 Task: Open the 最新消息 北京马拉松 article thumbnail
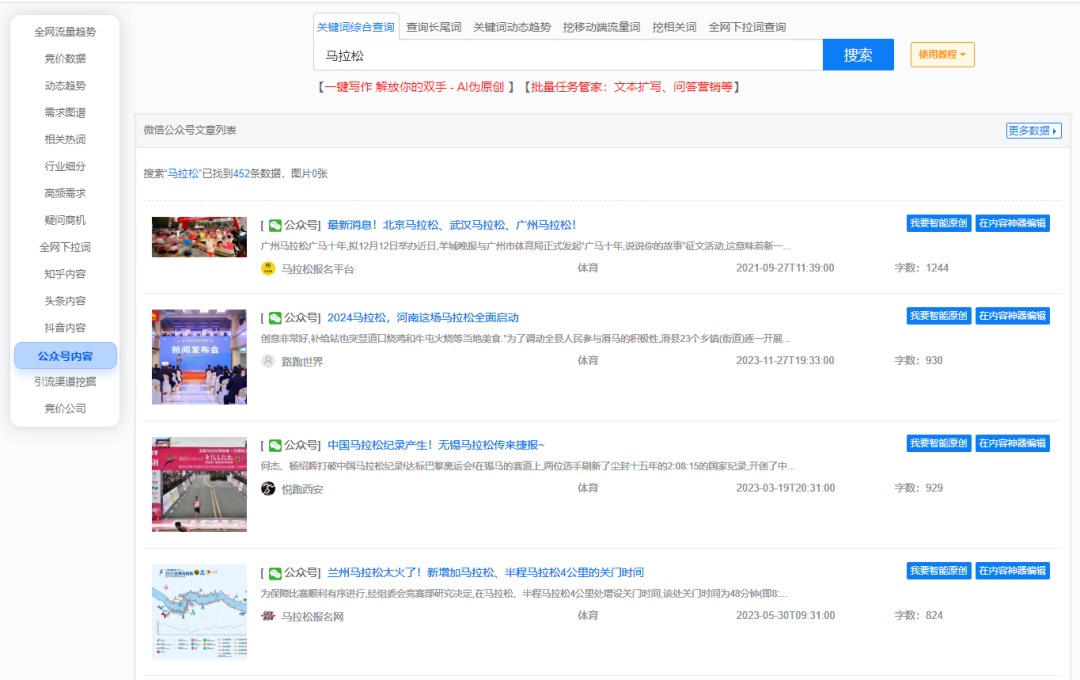click(199, 237)
